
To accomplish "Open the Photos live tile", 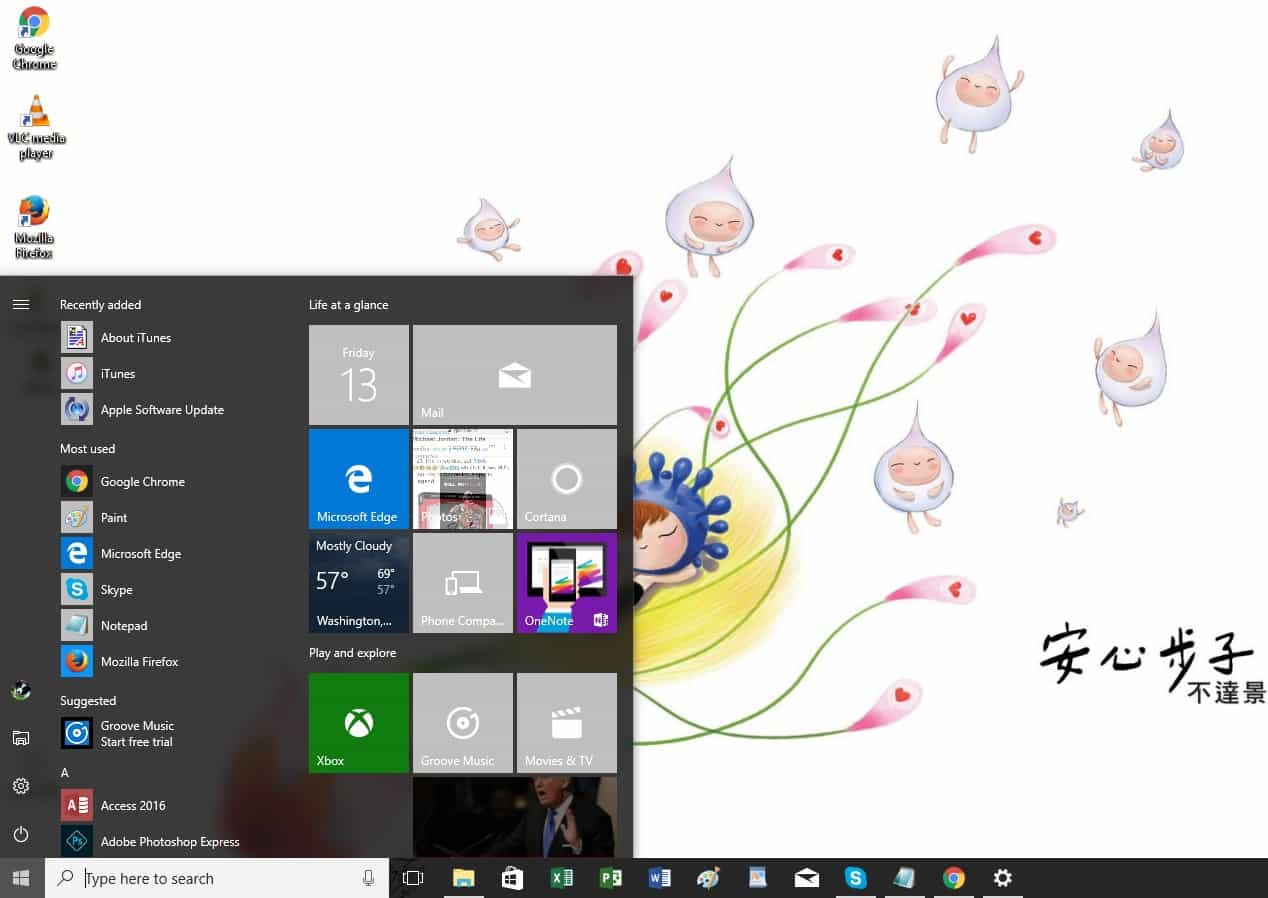I will point(463,479).
